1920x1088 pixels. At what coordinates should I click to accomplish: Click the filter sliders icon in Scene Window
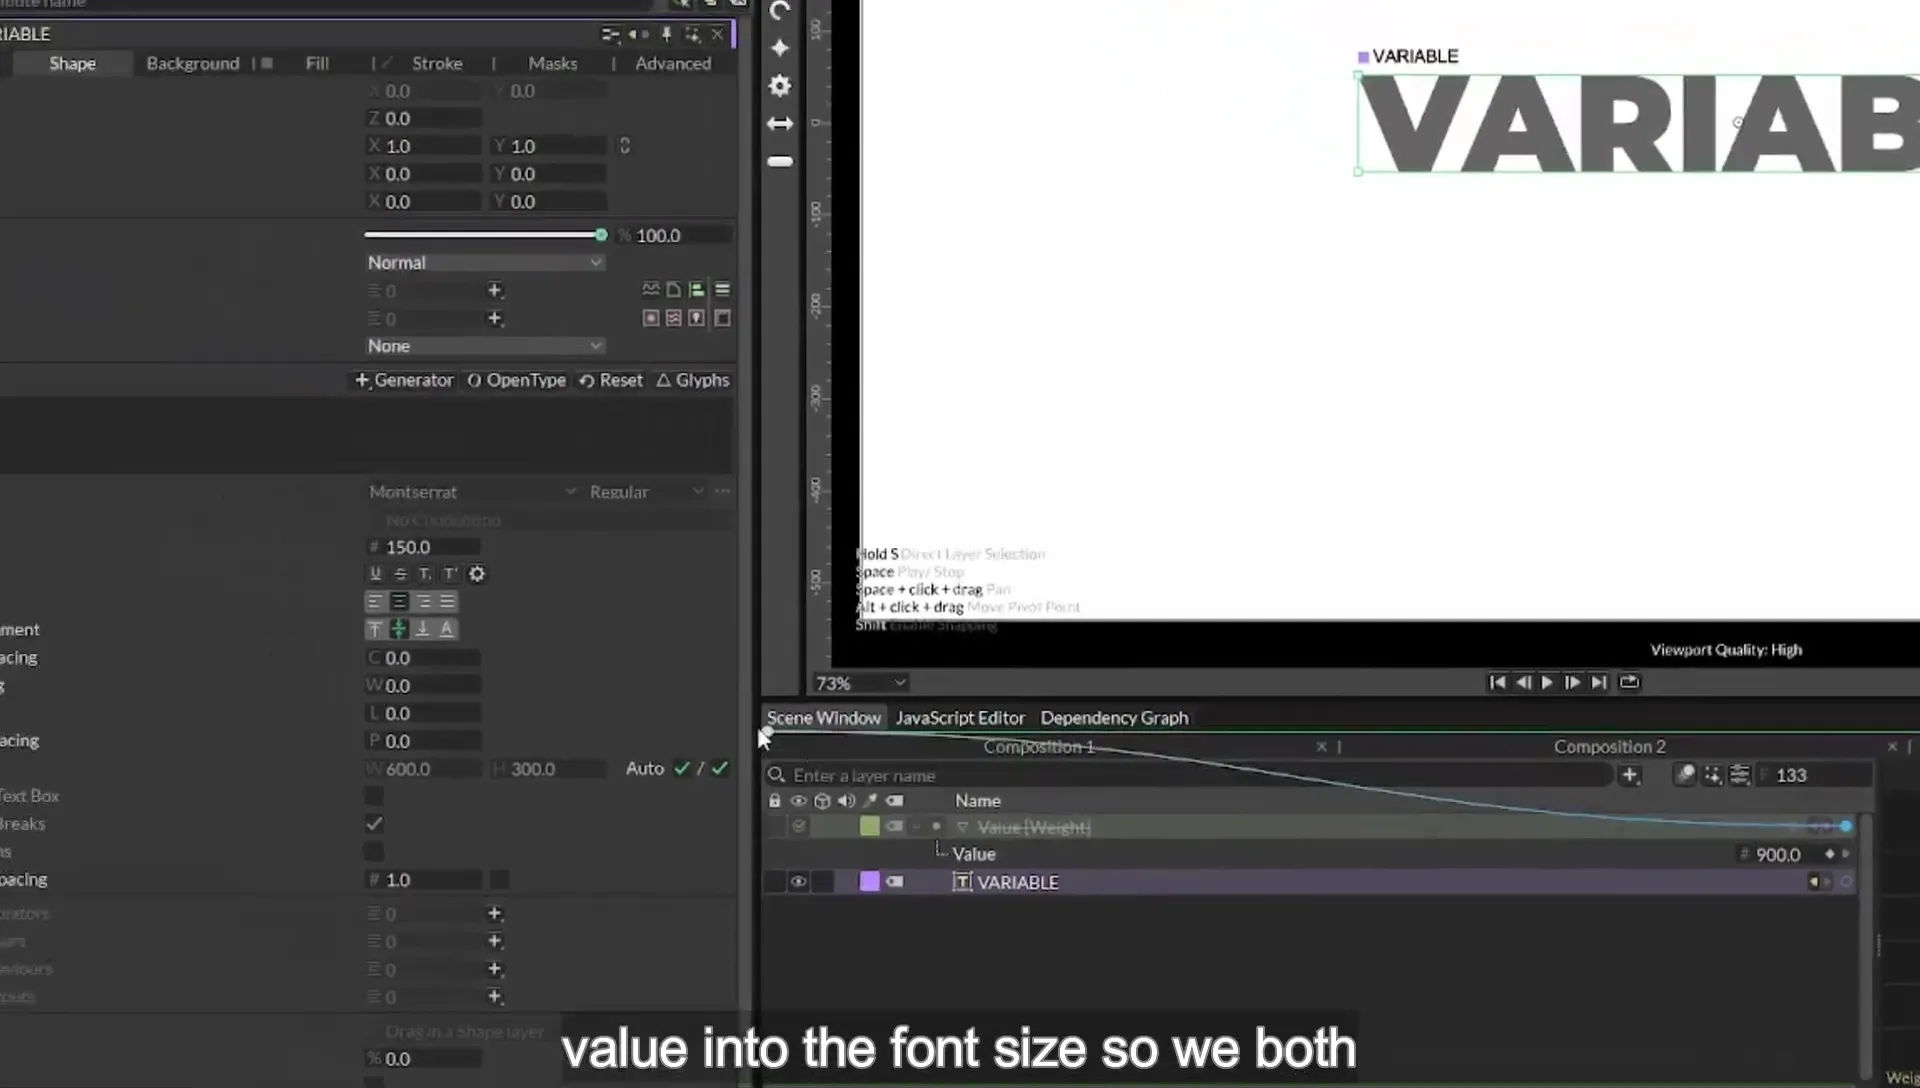(1740, 775)
